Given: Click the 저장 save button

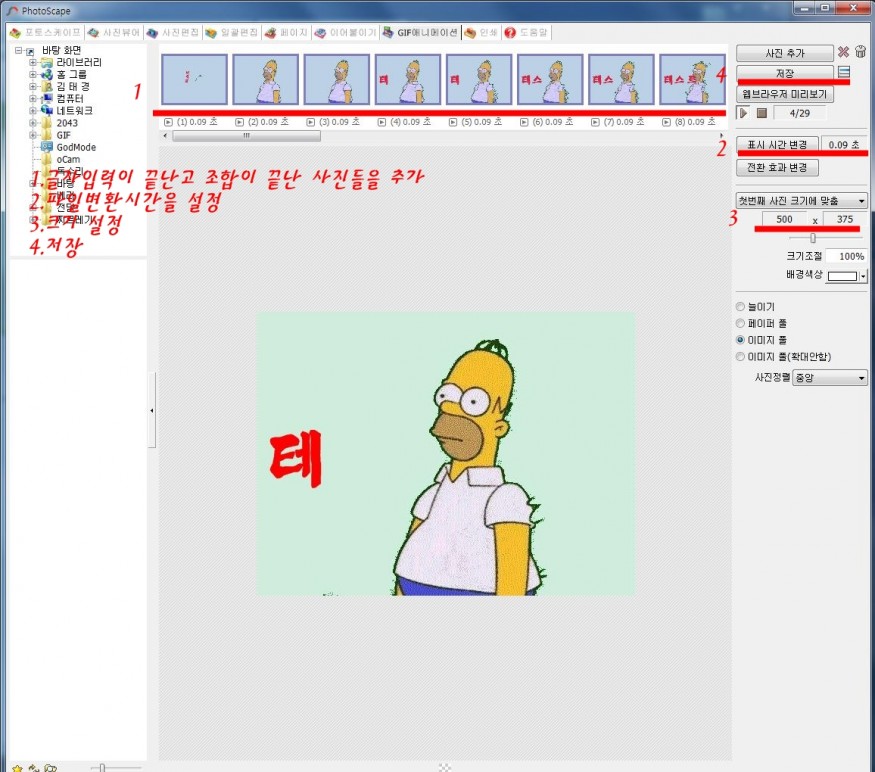Looking at the screenshot, I should pyautogui.click(x=785, y=73).
